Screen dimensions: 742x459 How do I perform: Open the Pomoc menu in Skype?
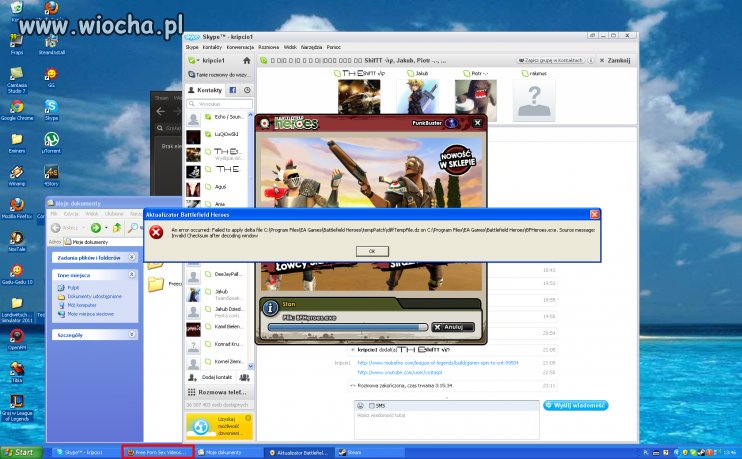pos(334,47)
